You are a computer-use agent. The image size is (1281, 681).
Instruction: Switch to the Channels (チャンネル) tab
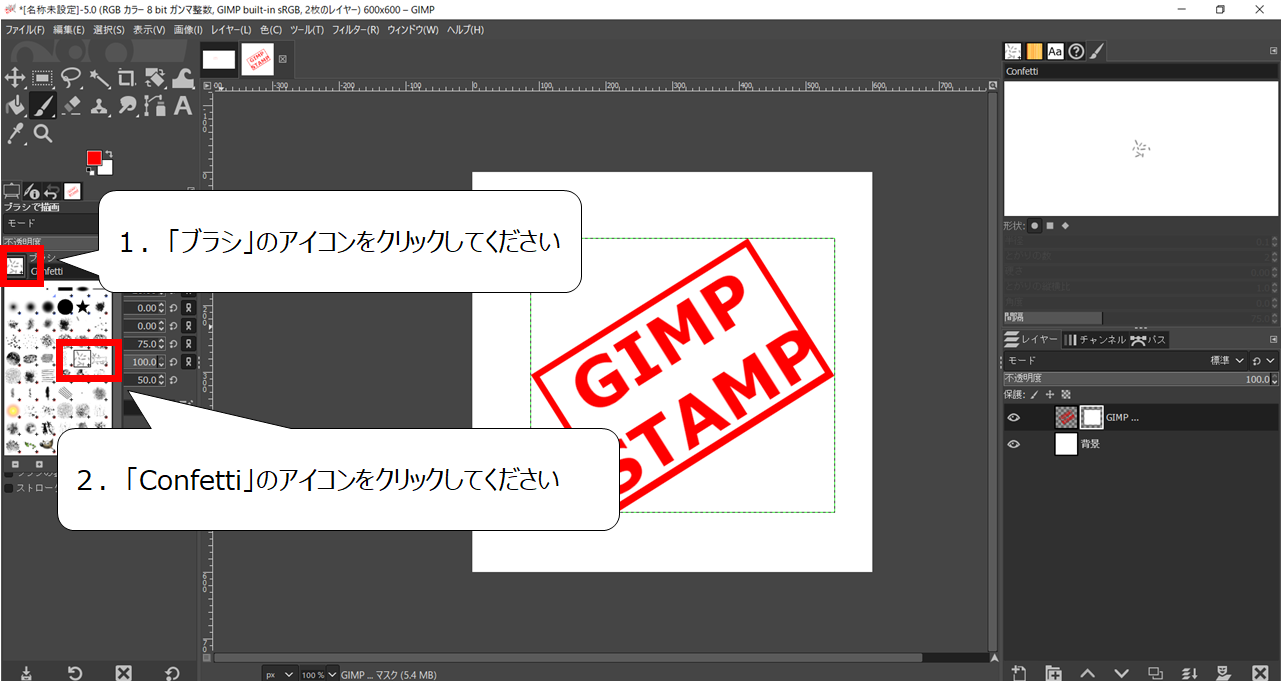[x=1095, y=340]
